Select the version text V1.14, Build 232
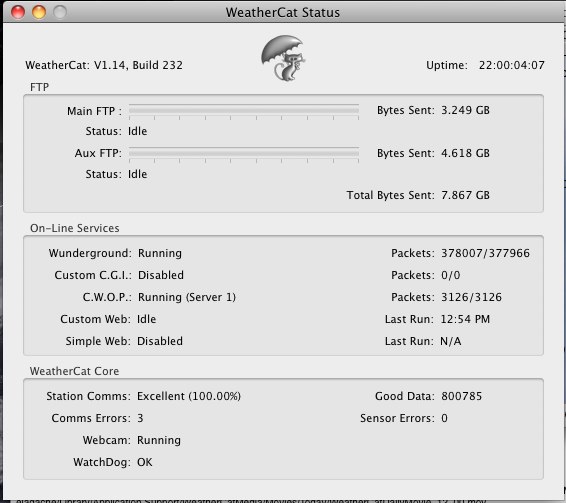 coord(138,65)
